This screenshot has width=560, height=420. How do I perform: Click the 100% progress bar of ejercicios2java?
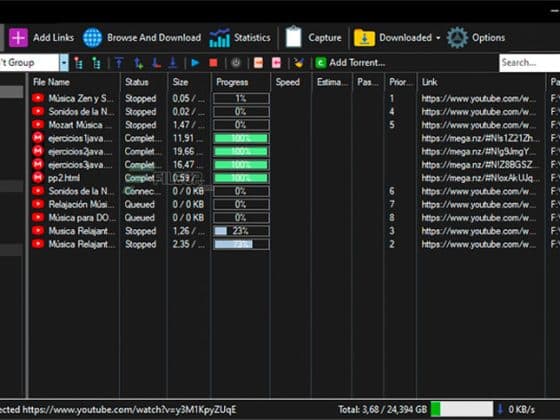pyautogui.click(x=241, y=151)
